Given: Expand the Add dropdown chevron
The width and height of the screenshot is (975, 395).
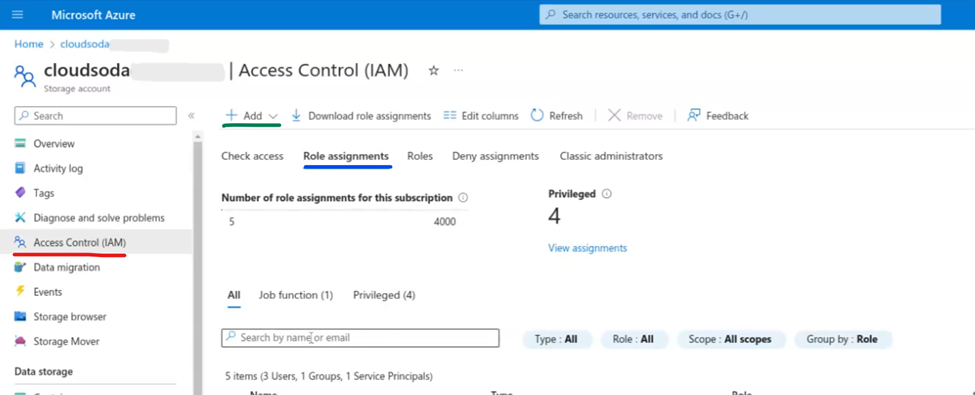Looking at the screenshot, I should [273, 116].
